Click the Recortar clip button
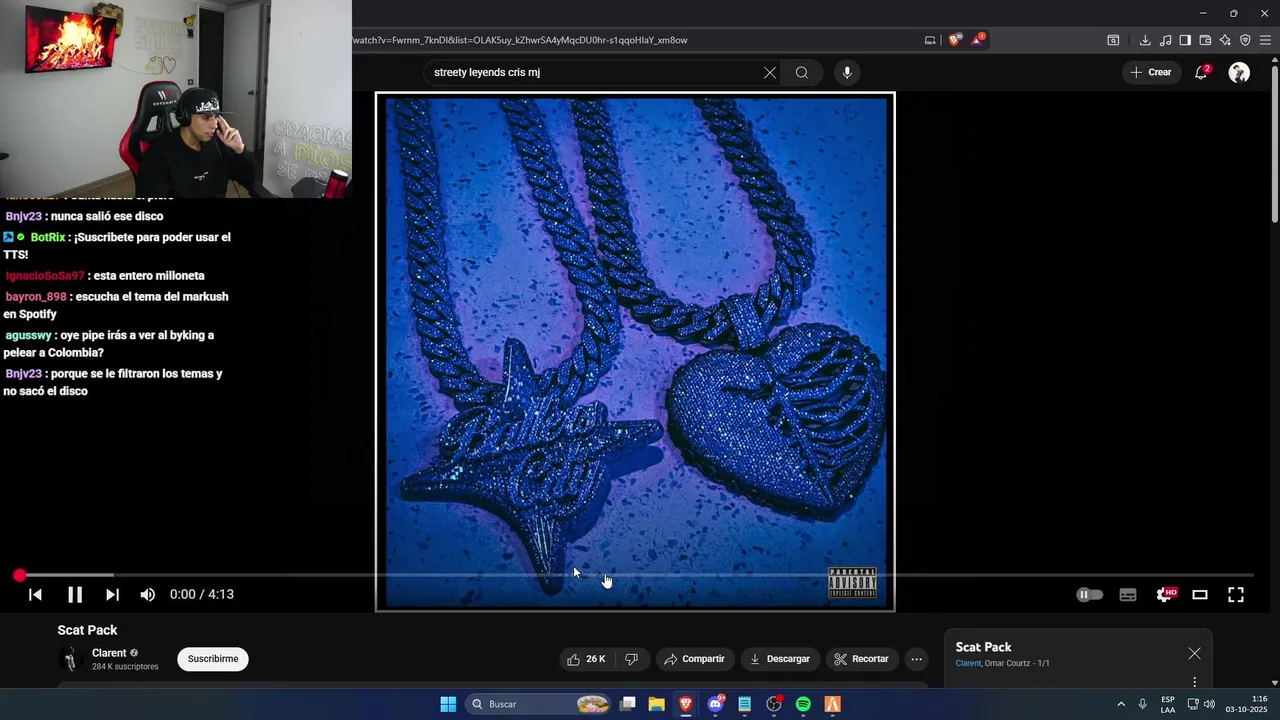Image resolution: width=1280 pixels, height=720 pixels. tap(861, 659)
